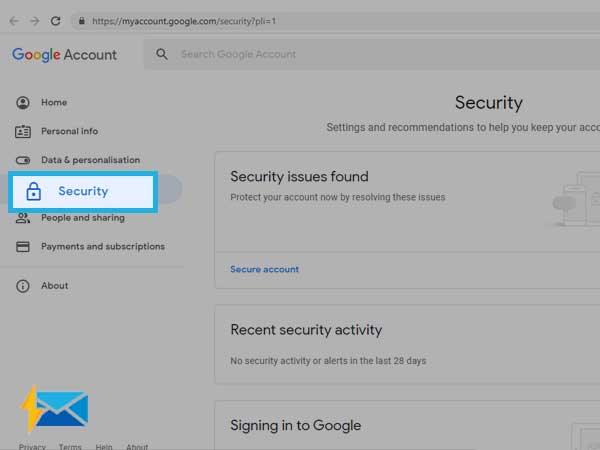Screen dimensions: 600x450
Task: Click the Home person icon in sidebar
Action: 23,103
